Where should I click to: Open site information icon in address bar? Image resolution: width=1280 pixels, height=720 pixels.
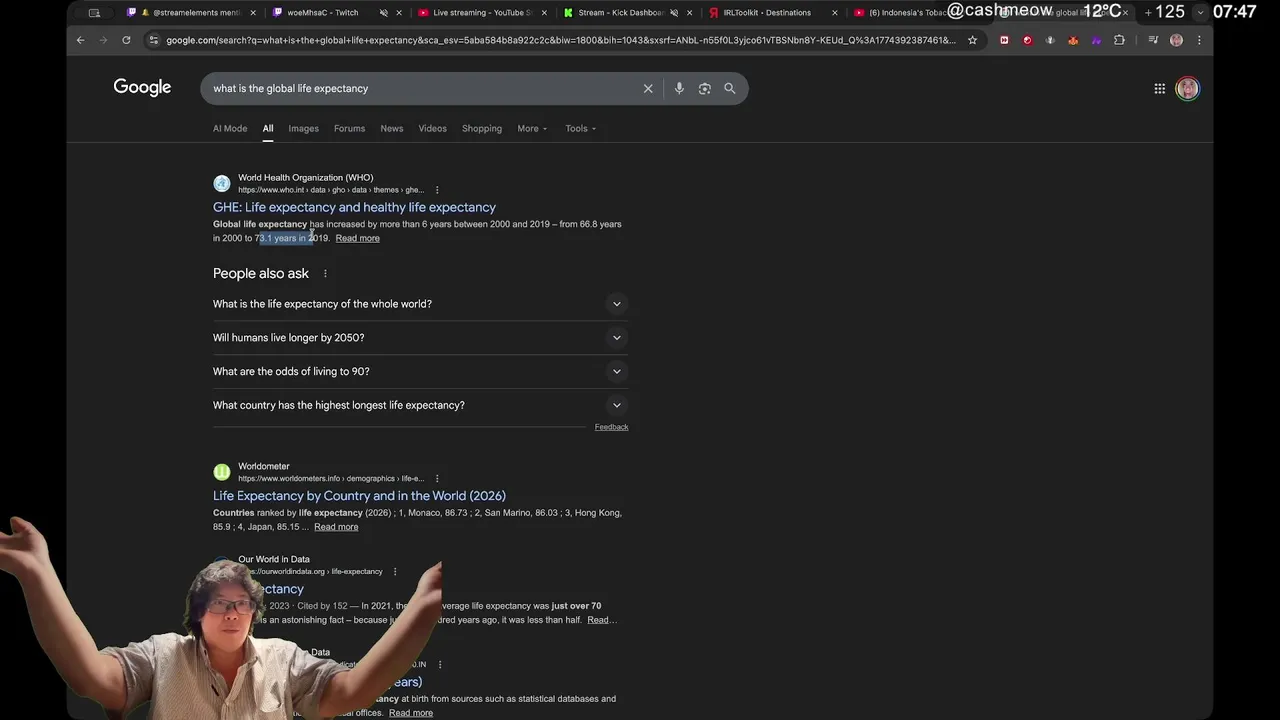click(153, 40)
